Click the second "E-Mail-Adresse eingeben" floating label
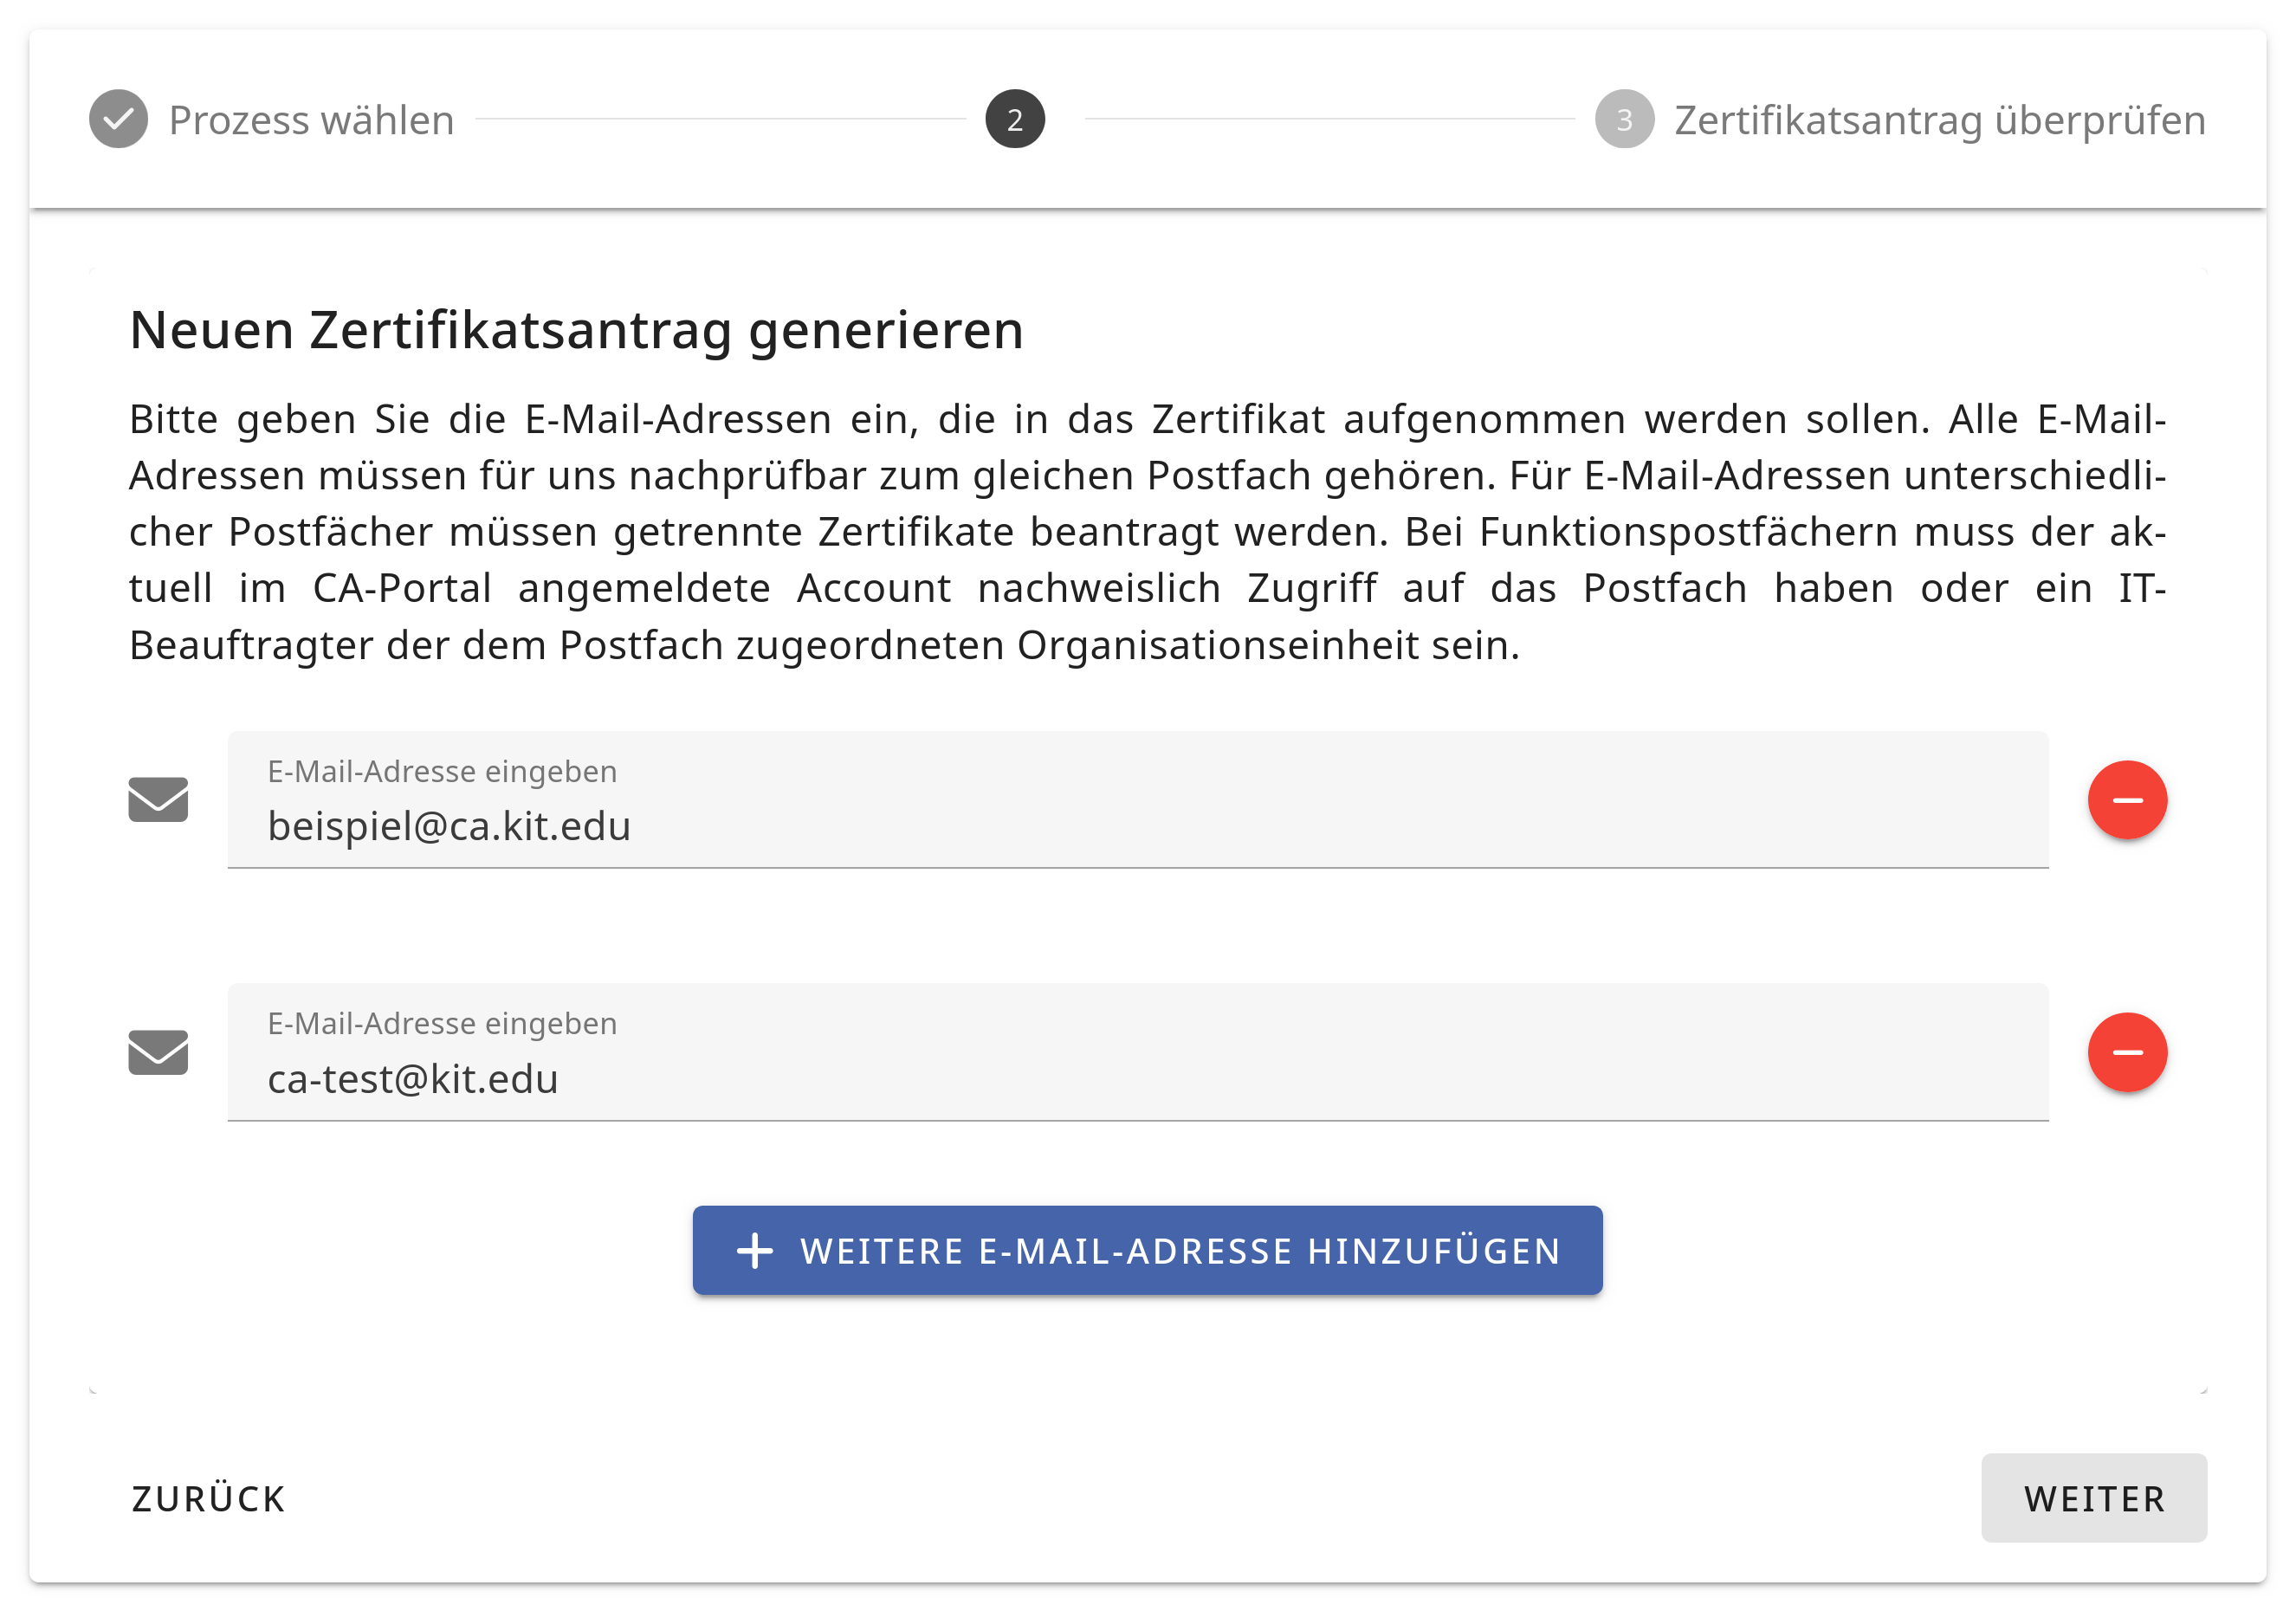Image resolution: width=2296 pixels, height=1611 pixels. tap(442, 1023)
